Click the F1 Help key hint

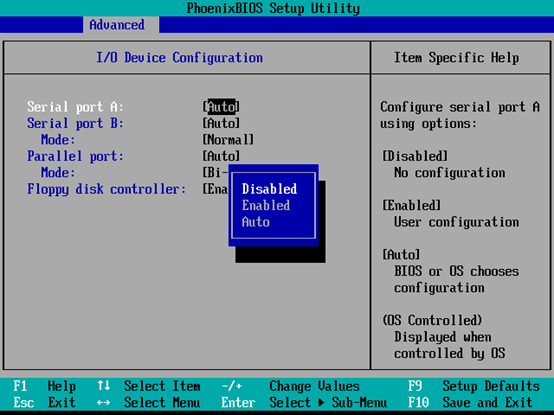click(x=45, y=386)
